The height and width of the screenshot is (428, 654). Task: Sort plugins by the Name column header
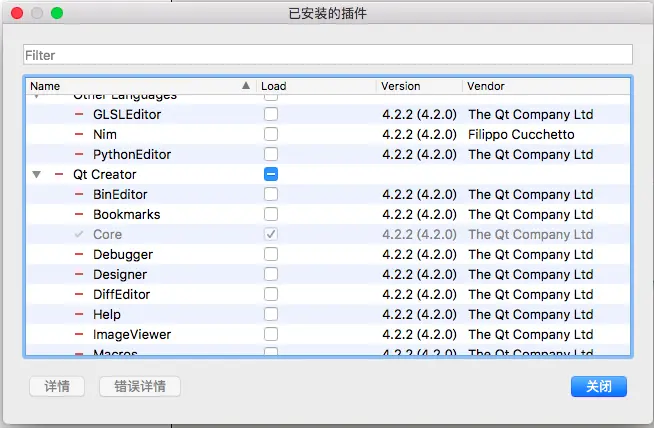click(x=141, y=86)
